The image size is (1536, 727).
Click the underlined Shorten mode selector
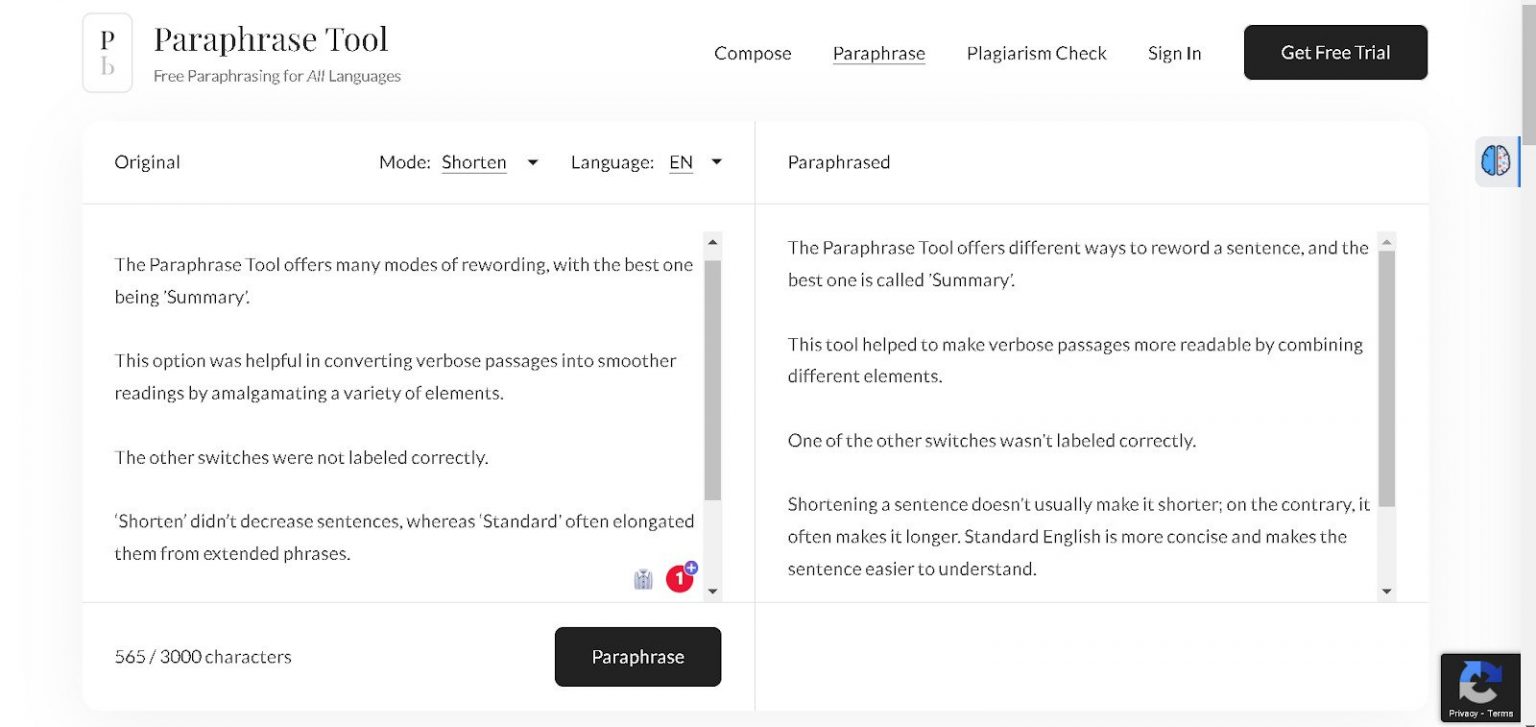pyautogui.click(x=473, y=162)
